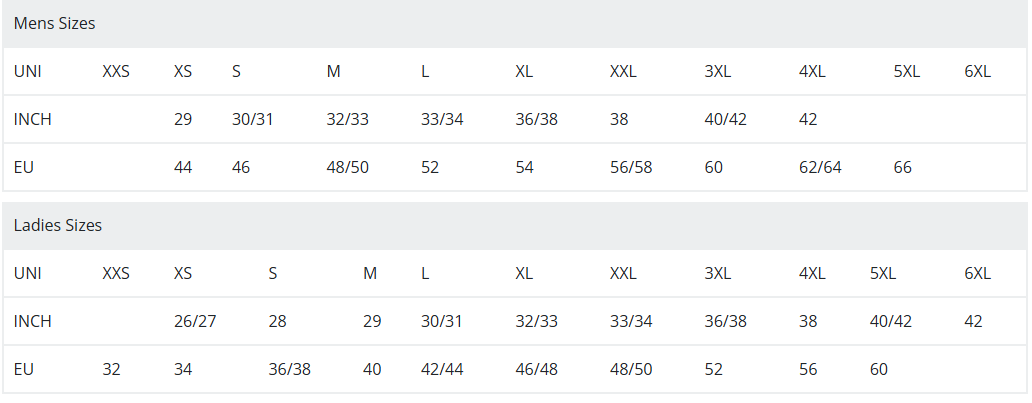Select the EU row label in Ladies table
Viewport: 1032px width, 403px height.
pyautogui.click(x=24, y=369)
